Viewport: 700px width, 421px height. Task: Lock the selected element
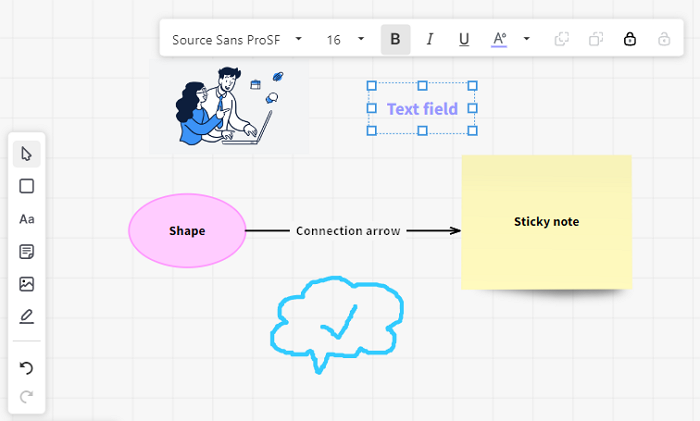point(630,39)
